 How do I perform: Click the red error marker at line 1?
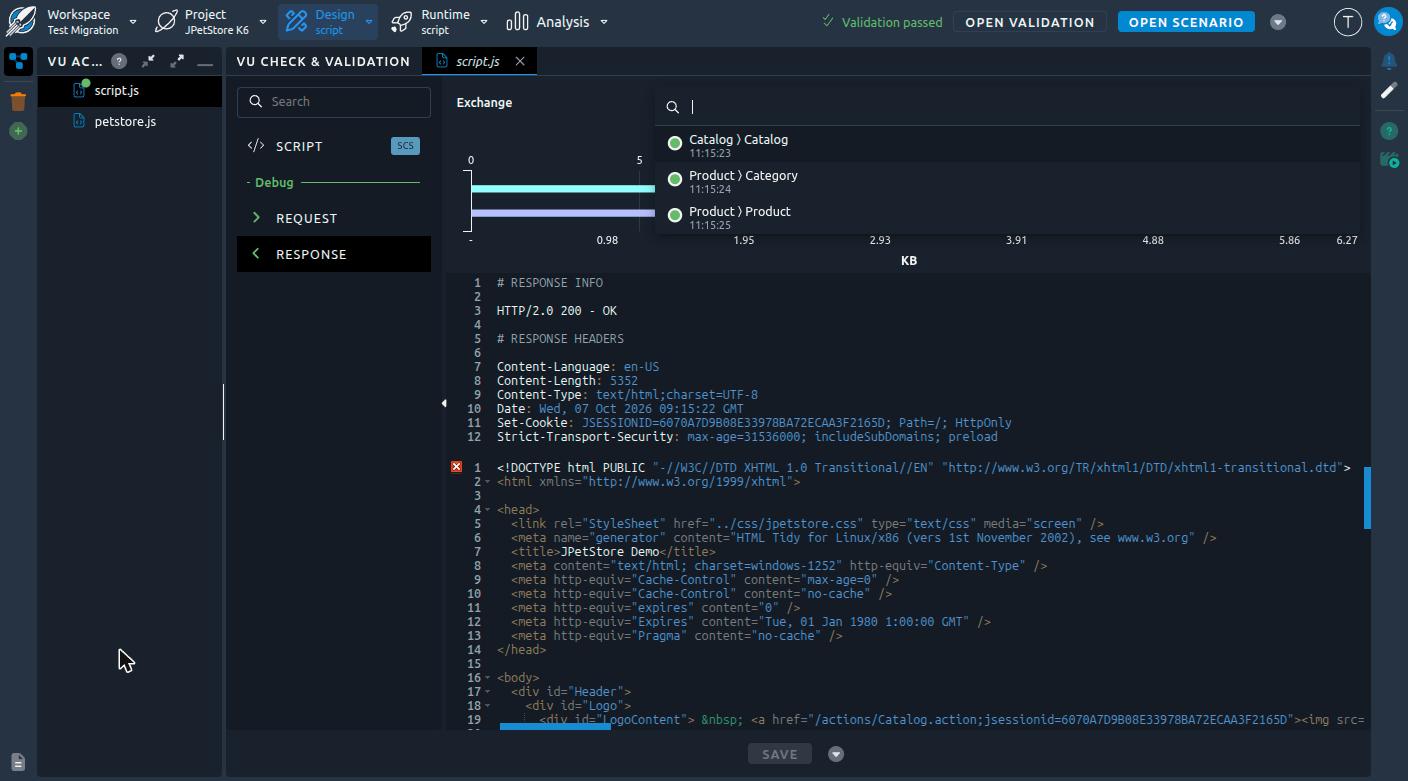(456, 467)
